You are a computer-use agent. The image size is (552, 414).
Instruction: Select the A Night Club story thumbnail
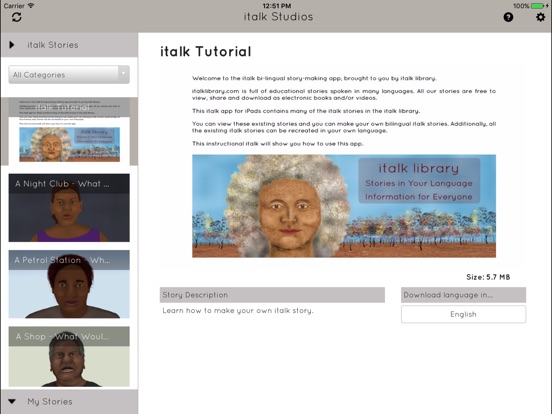pyautogui.click(x=69, y=208)
